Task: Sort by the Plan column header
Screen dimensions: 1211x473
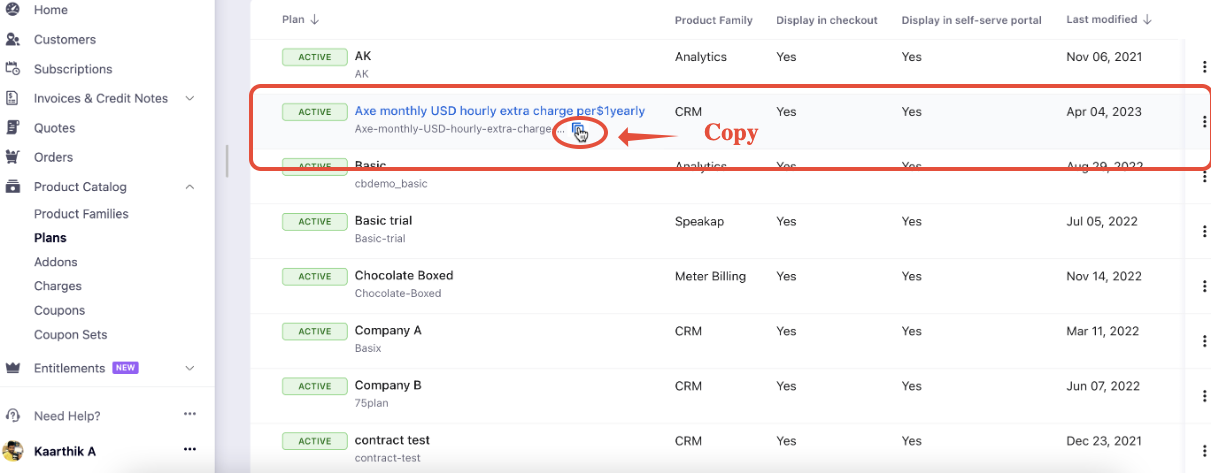Action: point(300,20)
